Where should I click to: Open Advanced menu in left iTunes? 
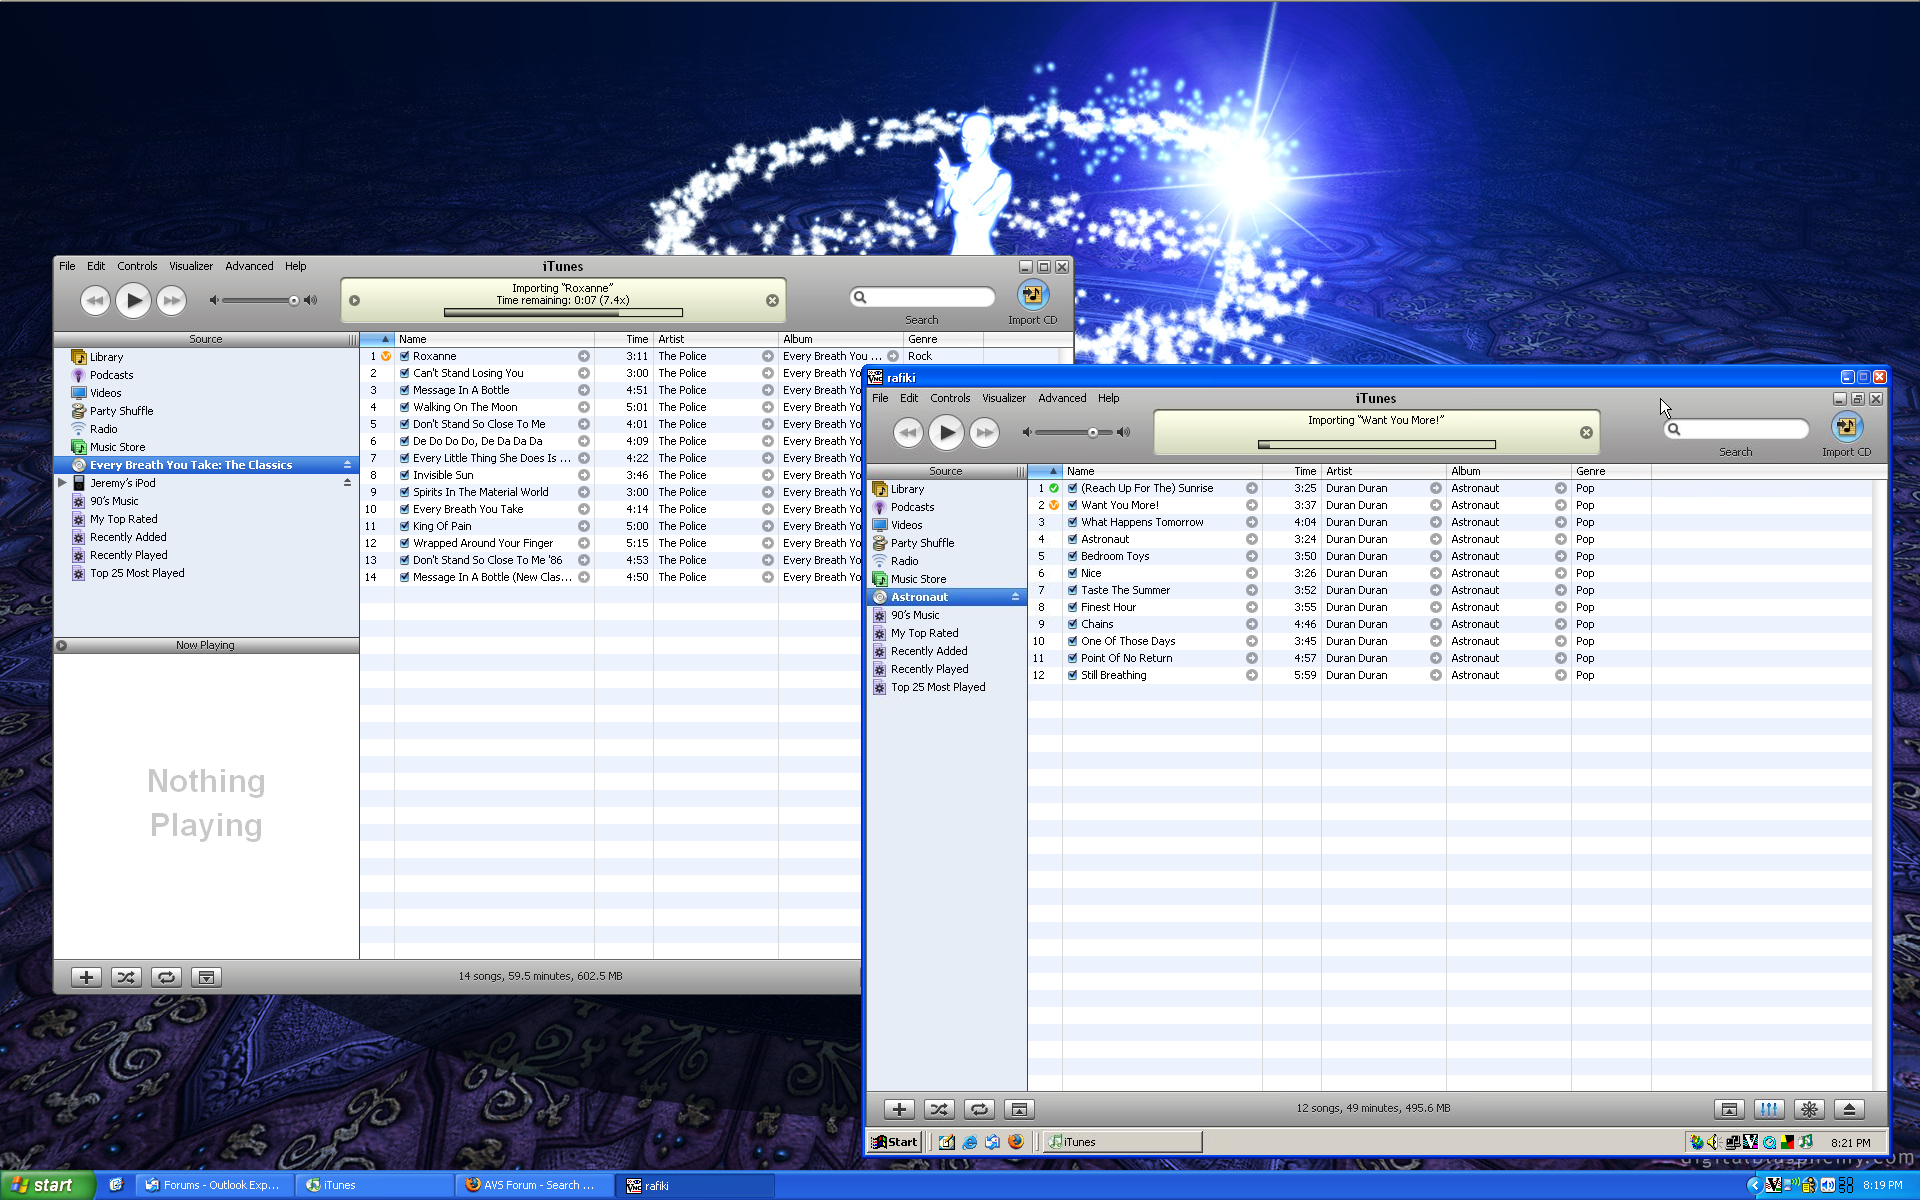click(x=249, y=266)
